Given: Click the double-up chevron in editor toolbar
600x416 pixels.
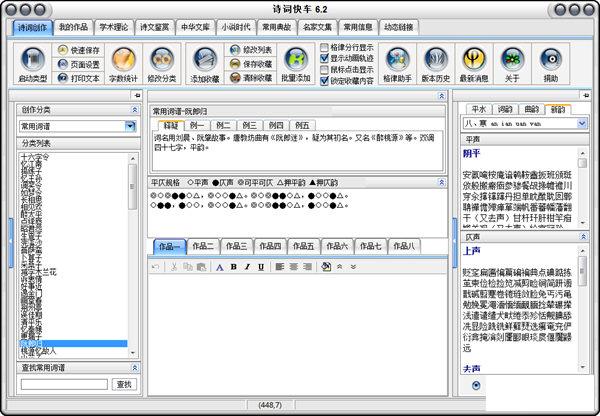Looking at the screenshot, I should point(339,267).
